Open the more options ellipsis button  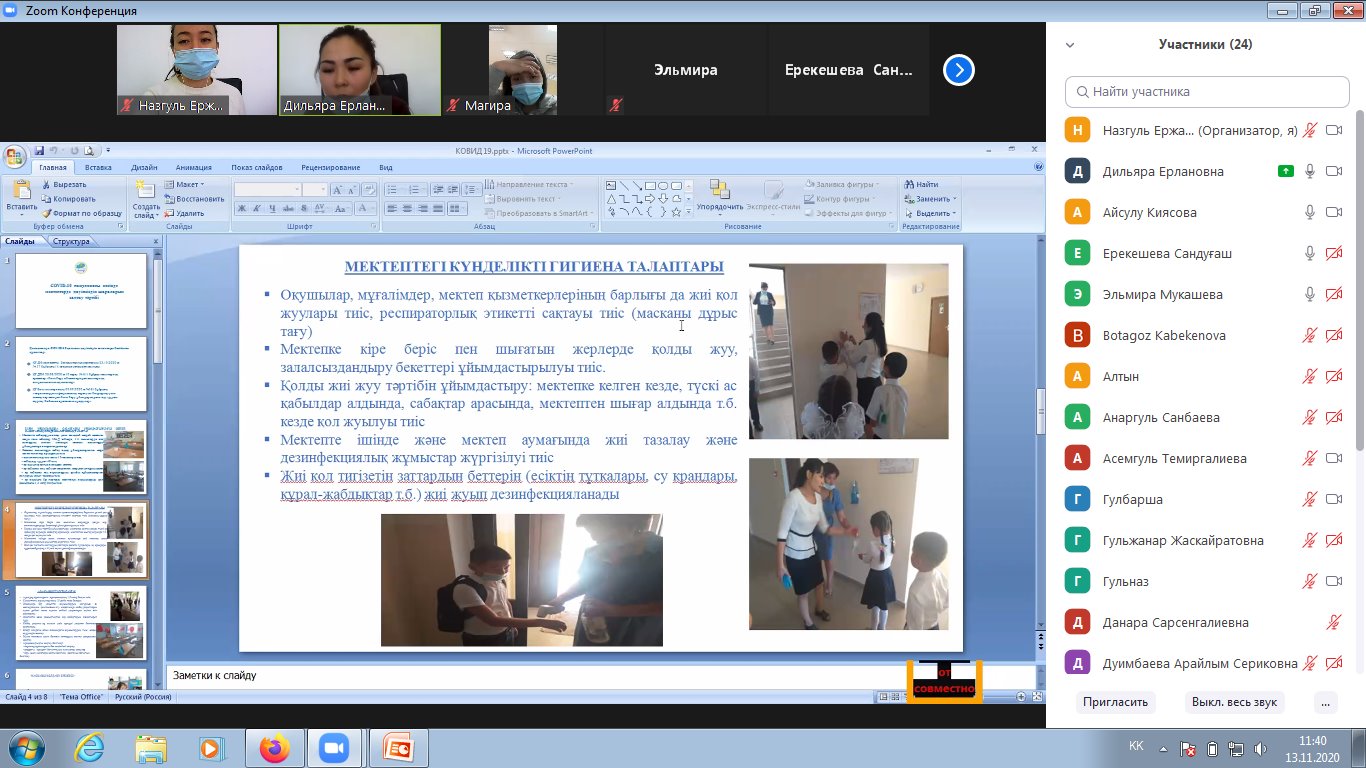coord(1326,702)
